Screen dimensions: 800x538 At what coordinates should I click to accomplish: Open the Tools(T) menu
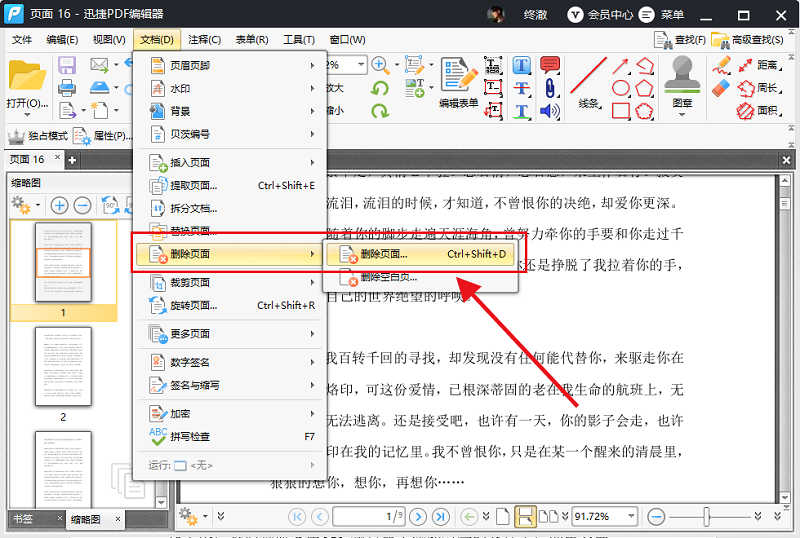[299, 39]
